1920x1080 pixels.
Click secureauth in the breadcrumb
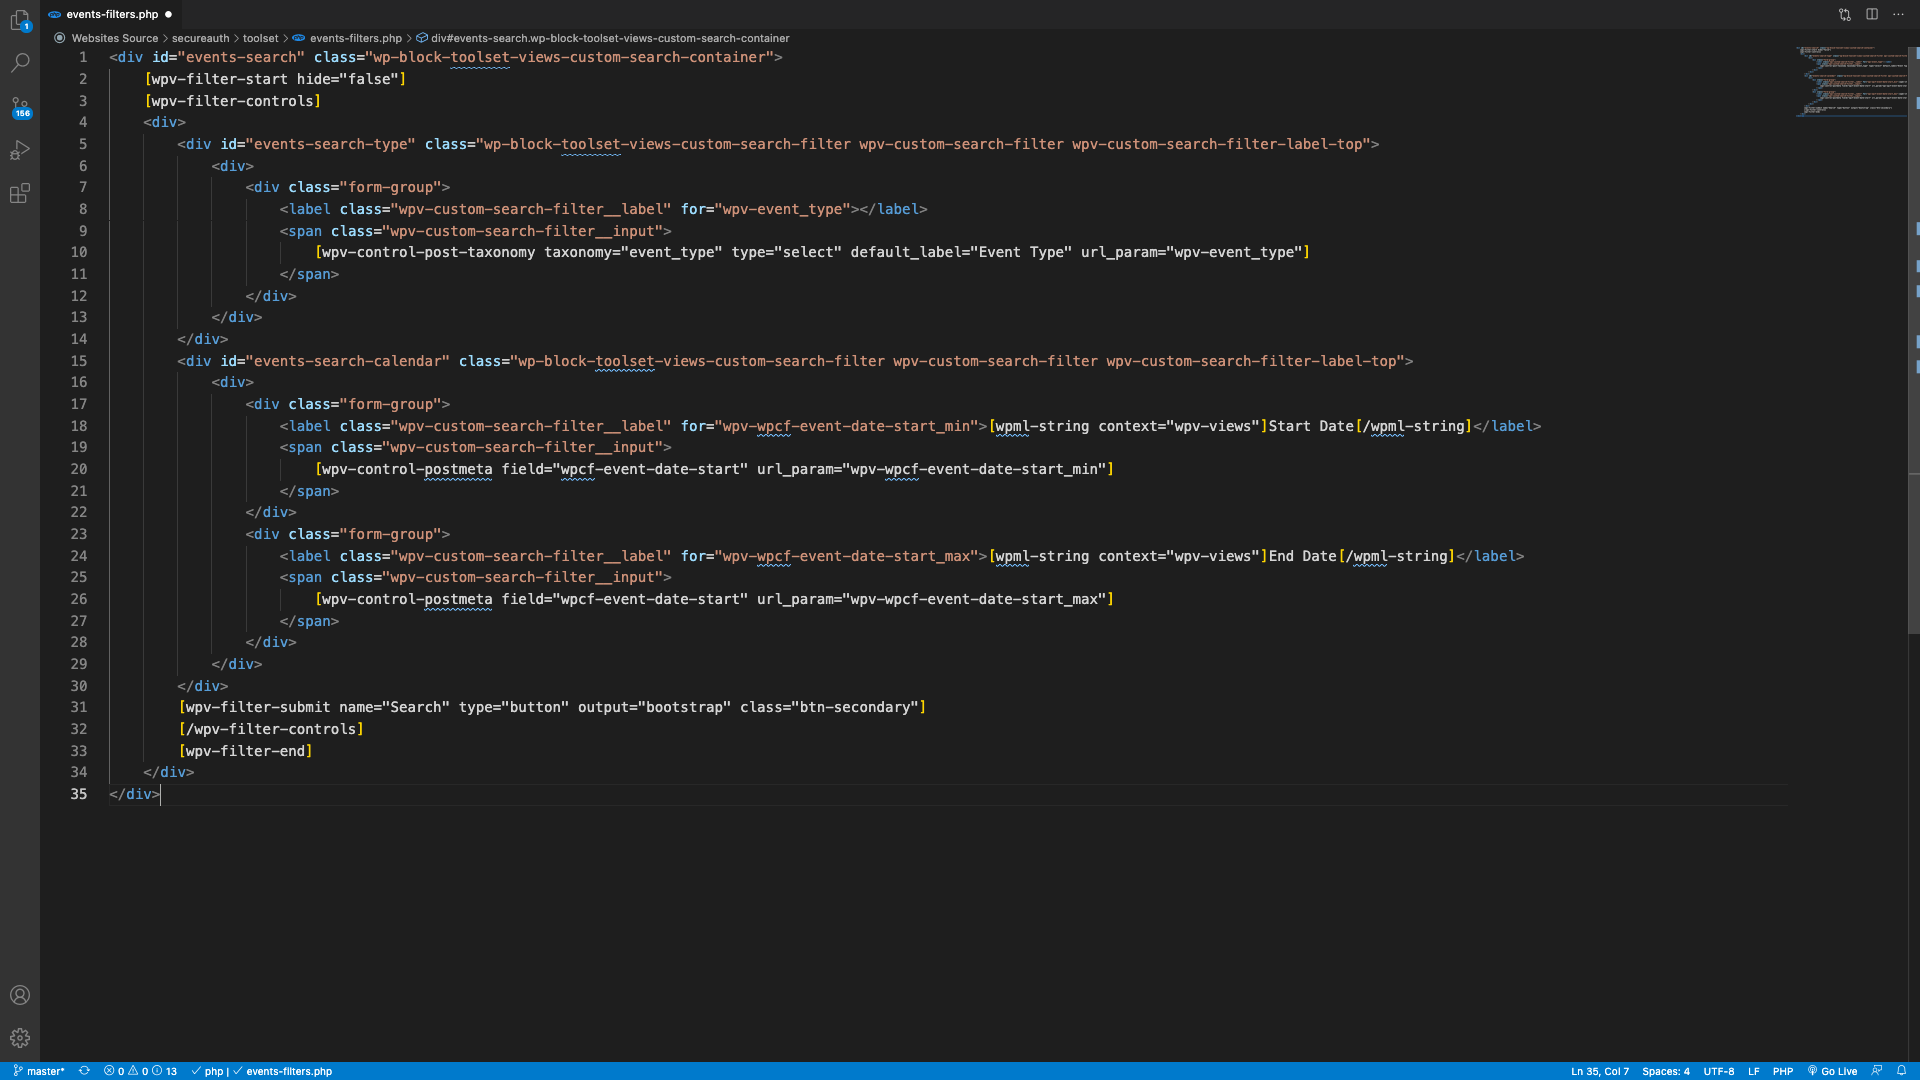200,38
